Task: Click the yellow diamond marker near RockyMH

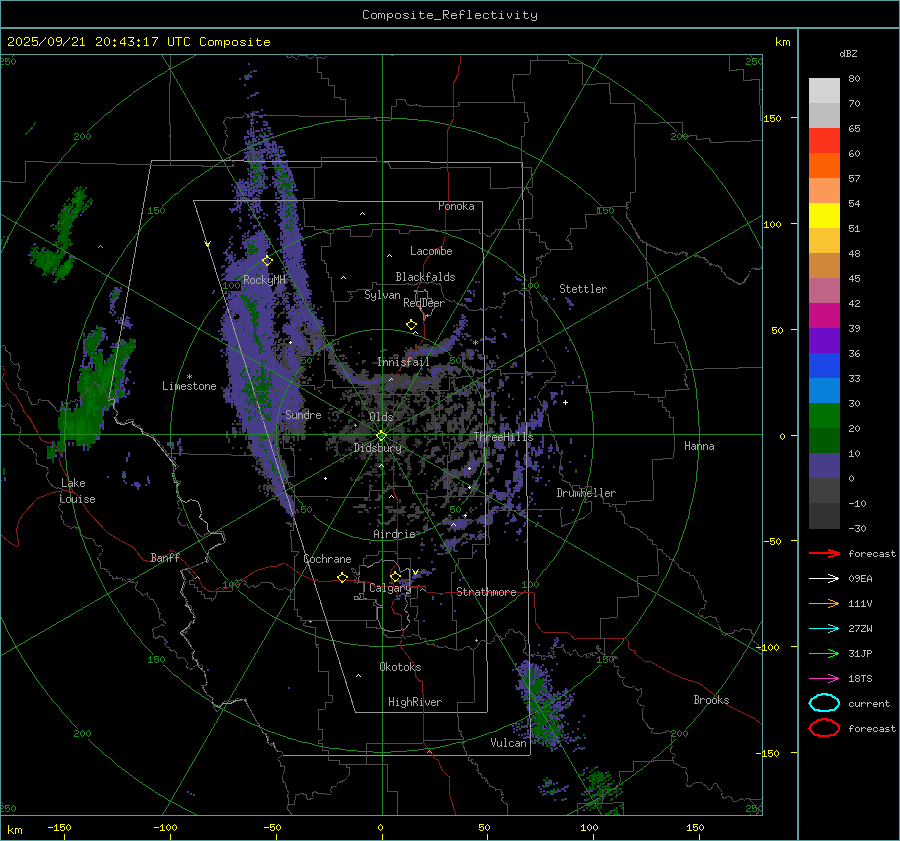Action: coord(267,260)
